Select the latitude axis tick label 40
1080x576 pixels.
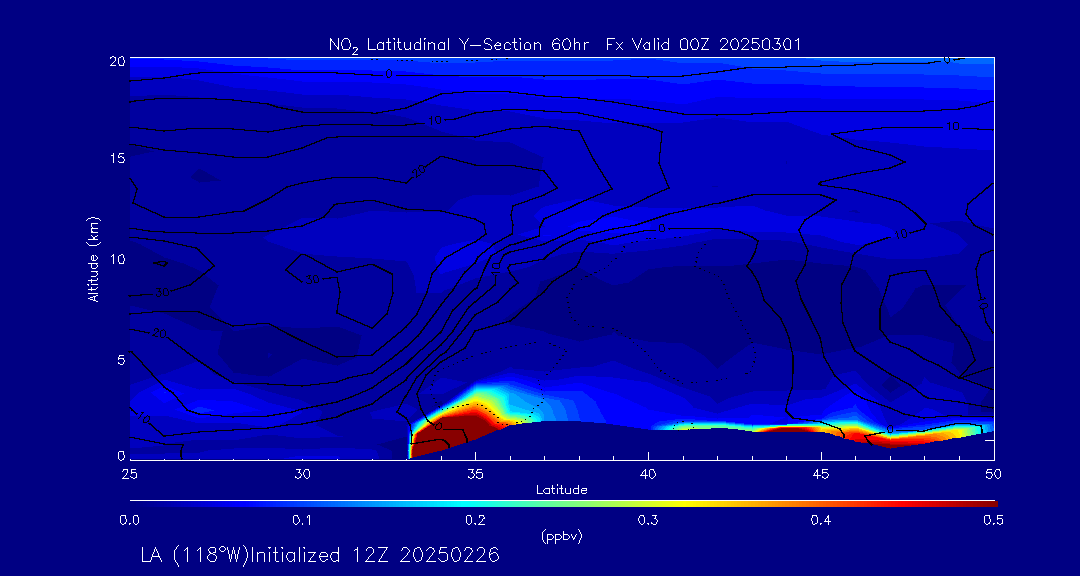point(649,473)
